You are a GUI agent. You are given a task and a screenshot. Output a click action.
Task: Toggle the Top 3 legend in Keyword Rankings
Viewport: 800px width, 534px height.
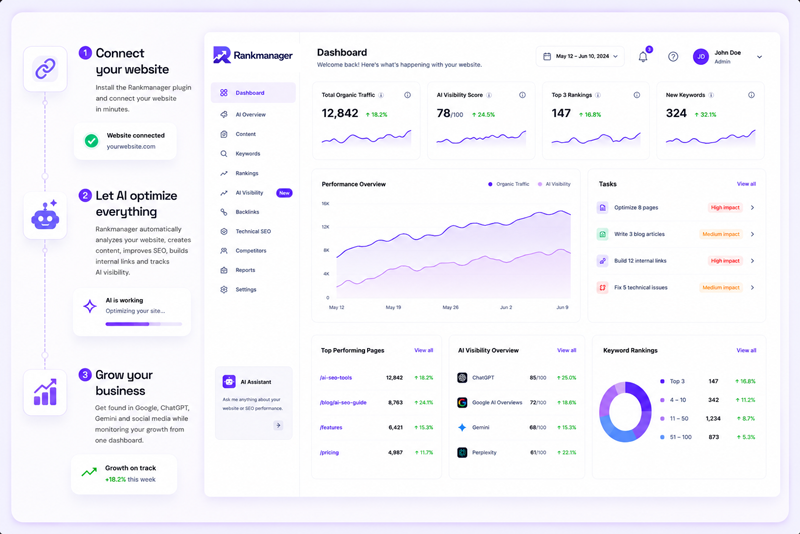[x=672, y=381]
